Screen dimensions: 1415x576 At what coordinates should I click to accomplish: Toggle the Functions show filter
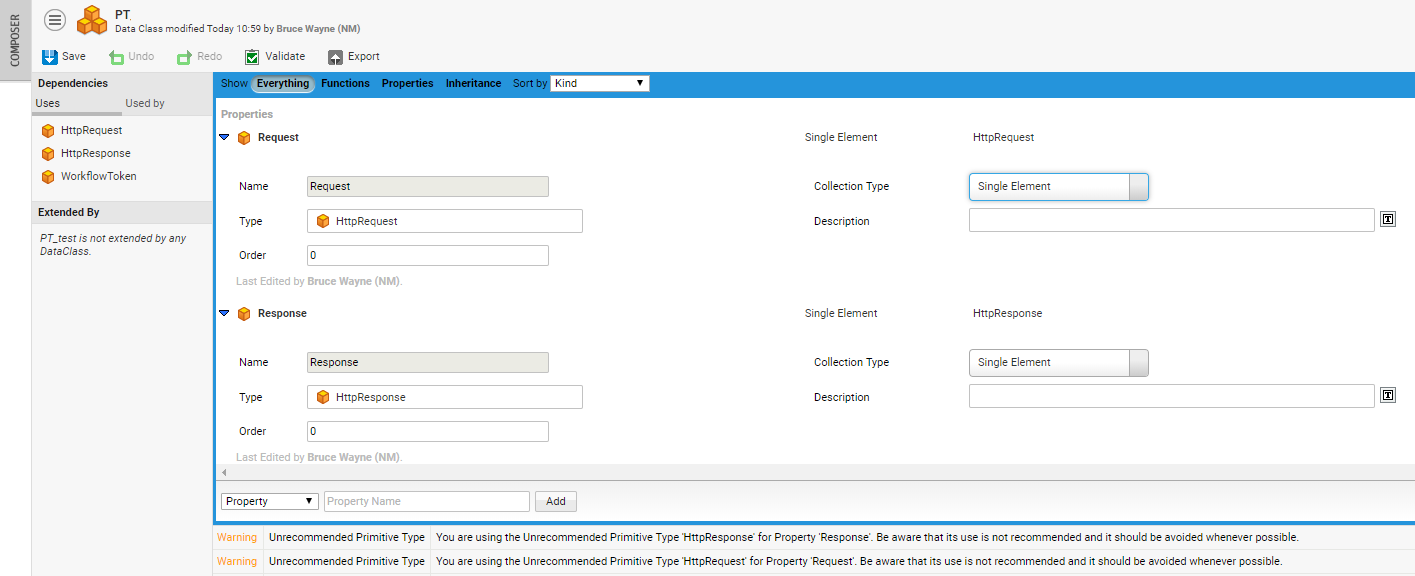tap(345, 84)
